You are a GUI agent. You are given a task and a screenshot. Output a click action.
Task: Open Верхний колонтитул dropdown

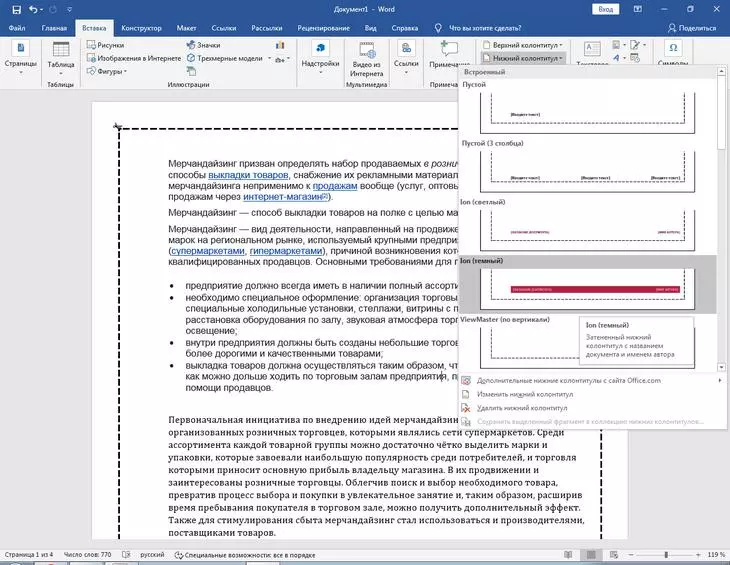point(523,45)
